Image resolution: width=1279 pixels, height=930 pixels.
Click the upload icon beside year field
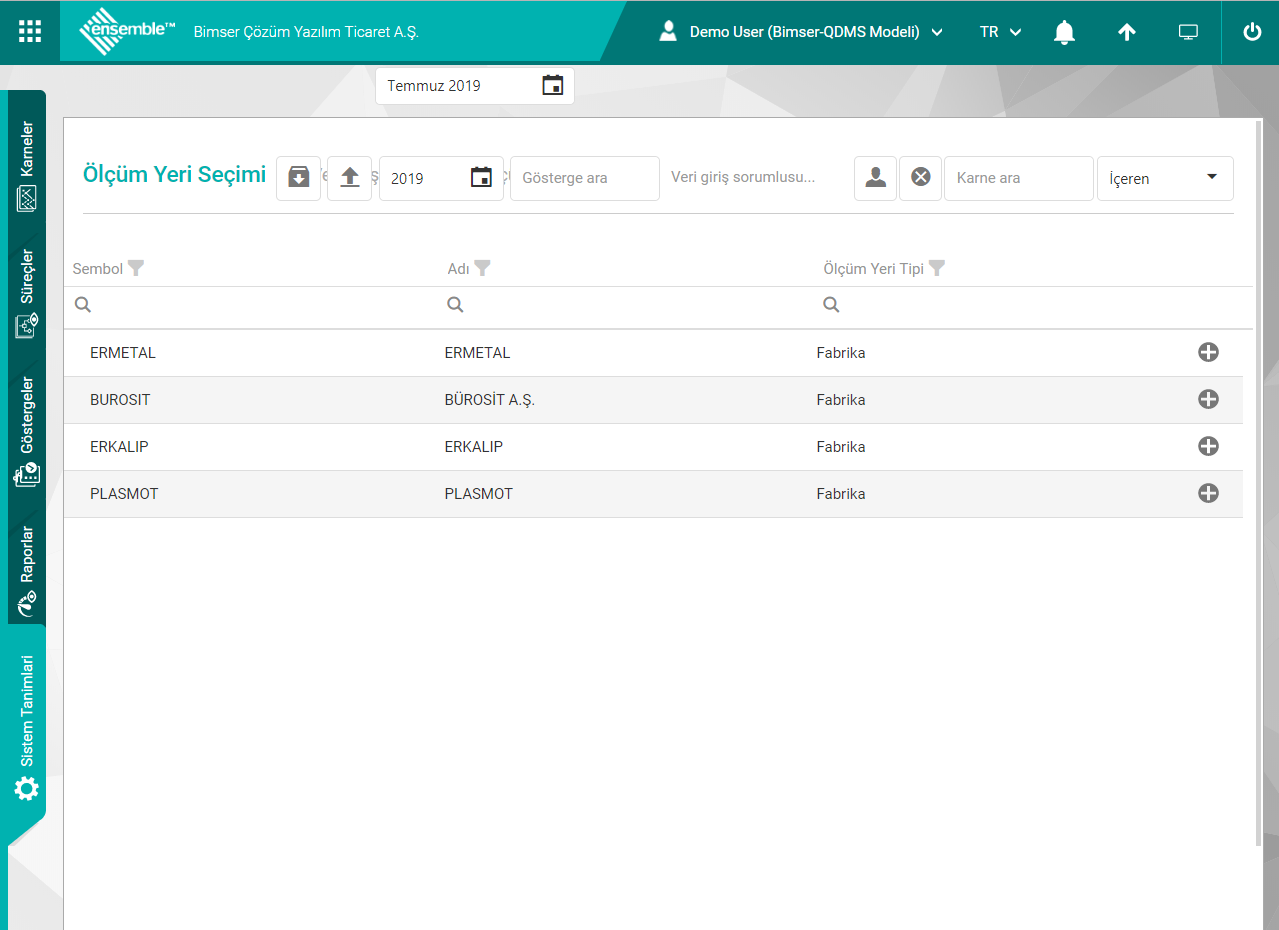349,178
